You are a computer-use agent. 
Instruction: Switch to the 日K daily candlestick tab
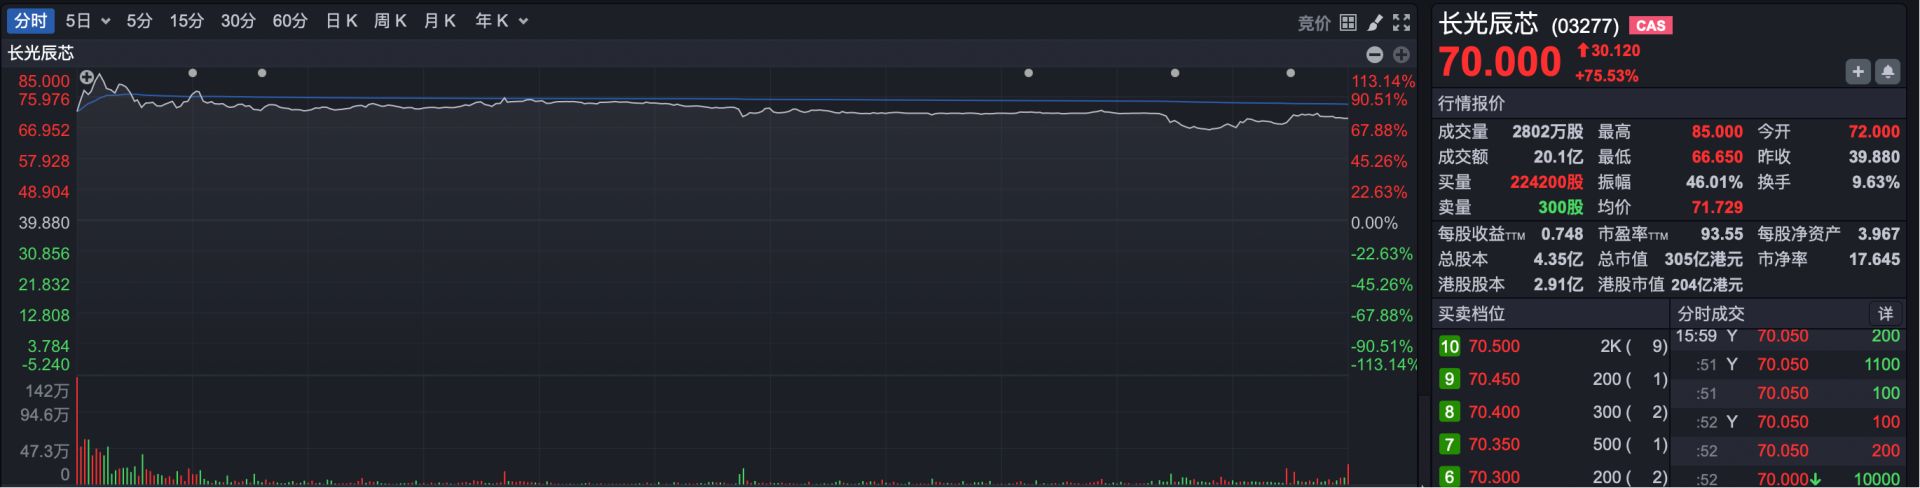pos(341,21)
